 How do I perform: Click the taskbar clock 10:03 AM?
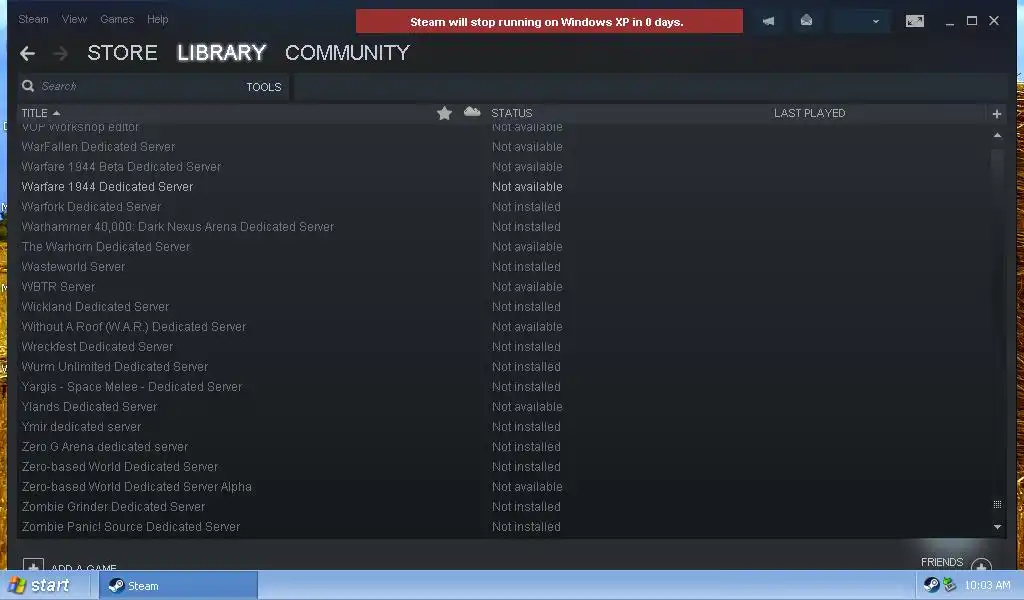click(x=987, y=585)
